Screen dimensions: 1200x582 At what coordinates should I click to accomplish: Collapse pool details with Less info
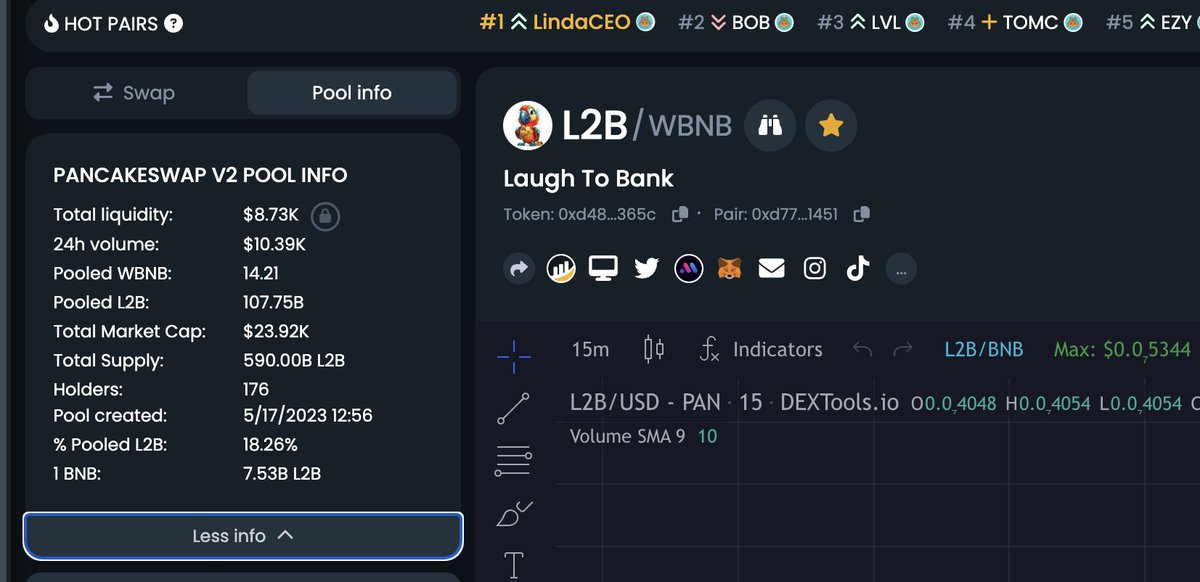(x=243, y=536)
